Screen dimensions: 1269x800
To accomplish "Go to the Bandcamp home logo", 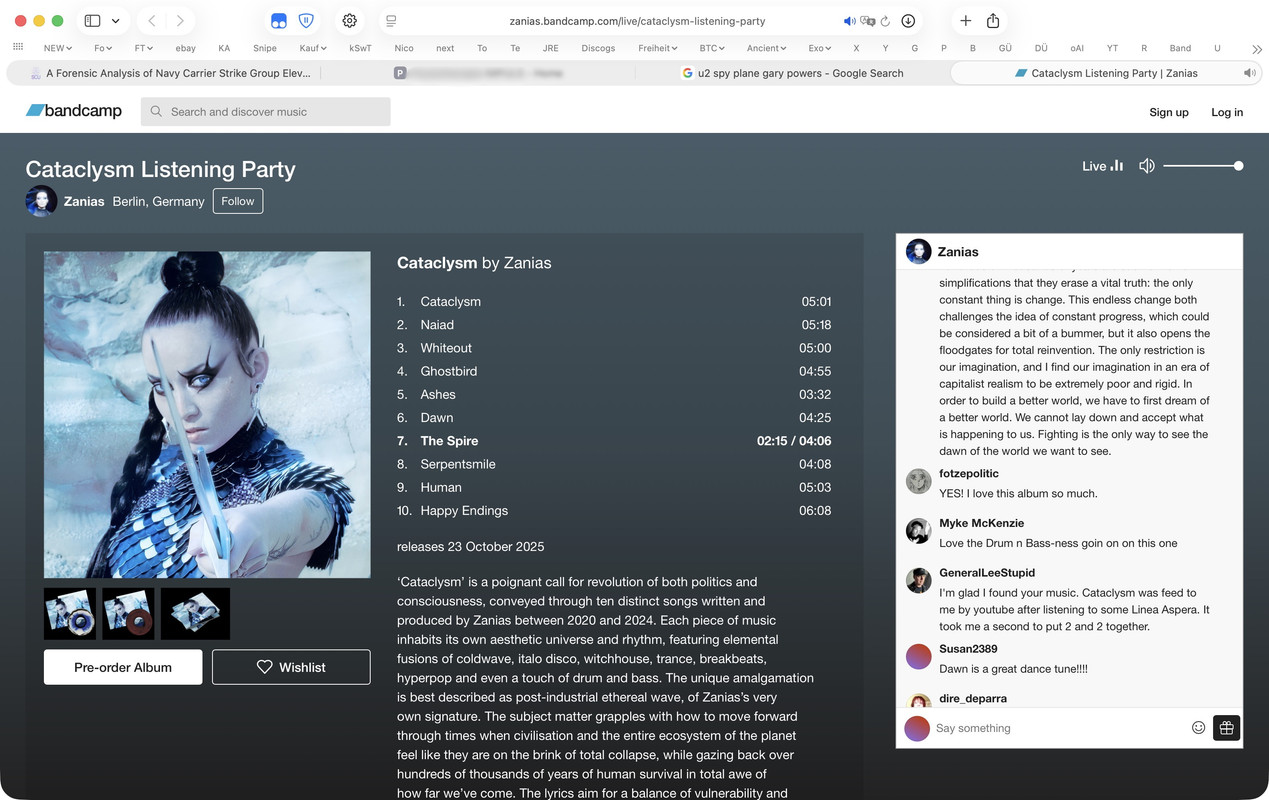I will tap(74, 111).
